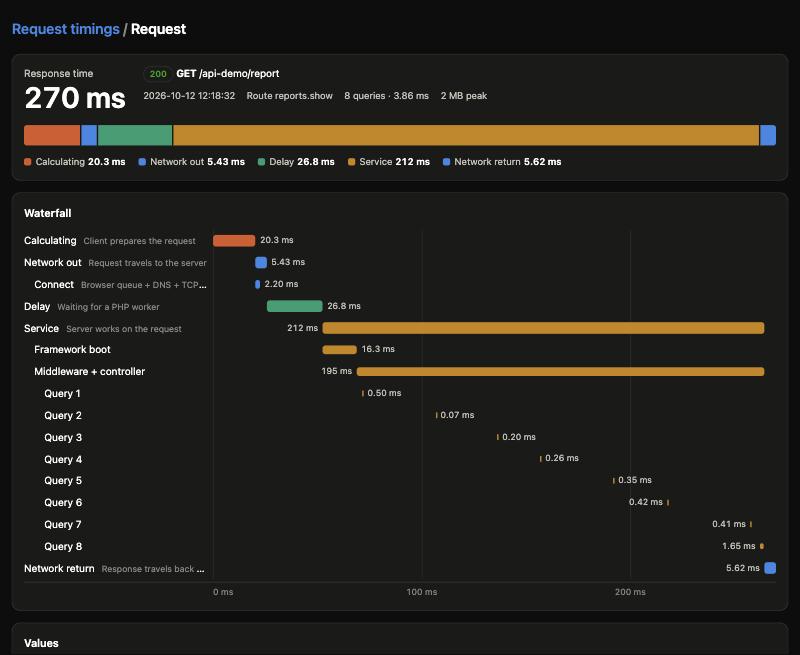Screen dimensions: 800x655
Task: Click "Waiting for a PHP worker" description
Action: click(108, 307)
